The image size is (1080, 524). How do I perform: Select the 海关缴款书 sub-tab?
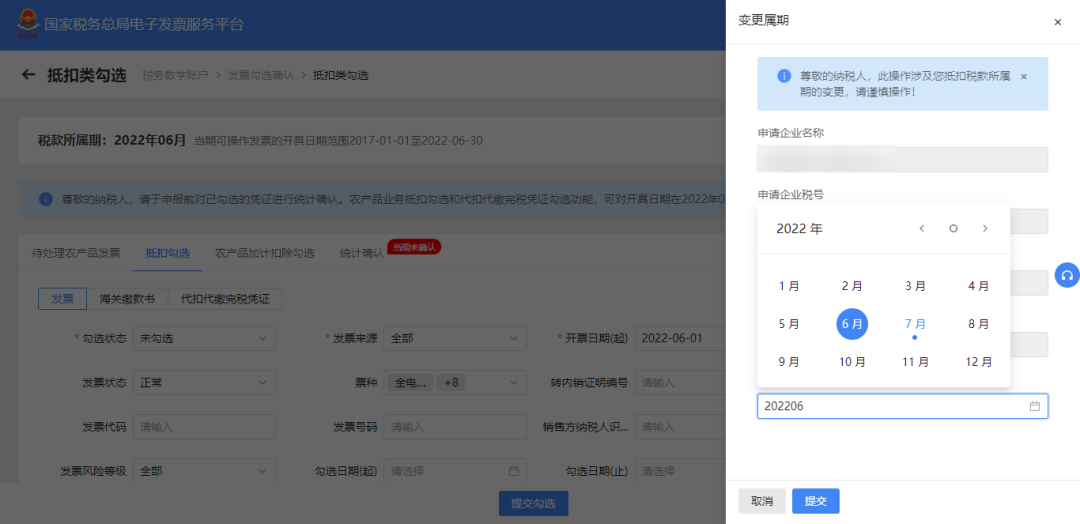point(127,299)
